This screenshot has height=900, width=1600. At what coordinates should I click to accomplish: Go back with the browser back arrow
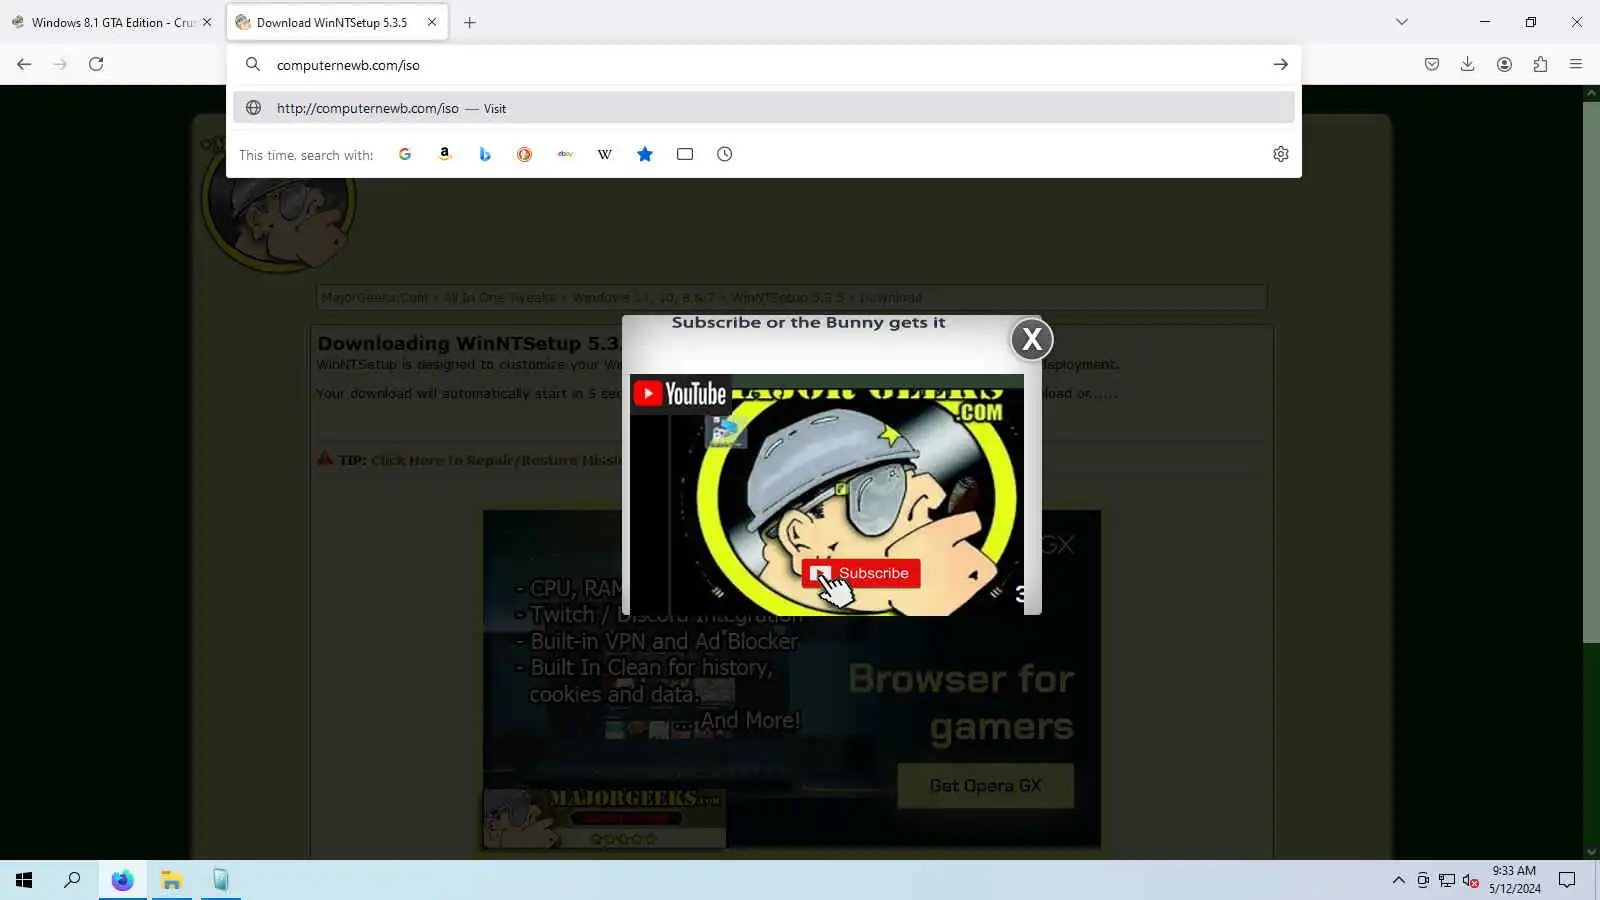click(x=24, y=64)
